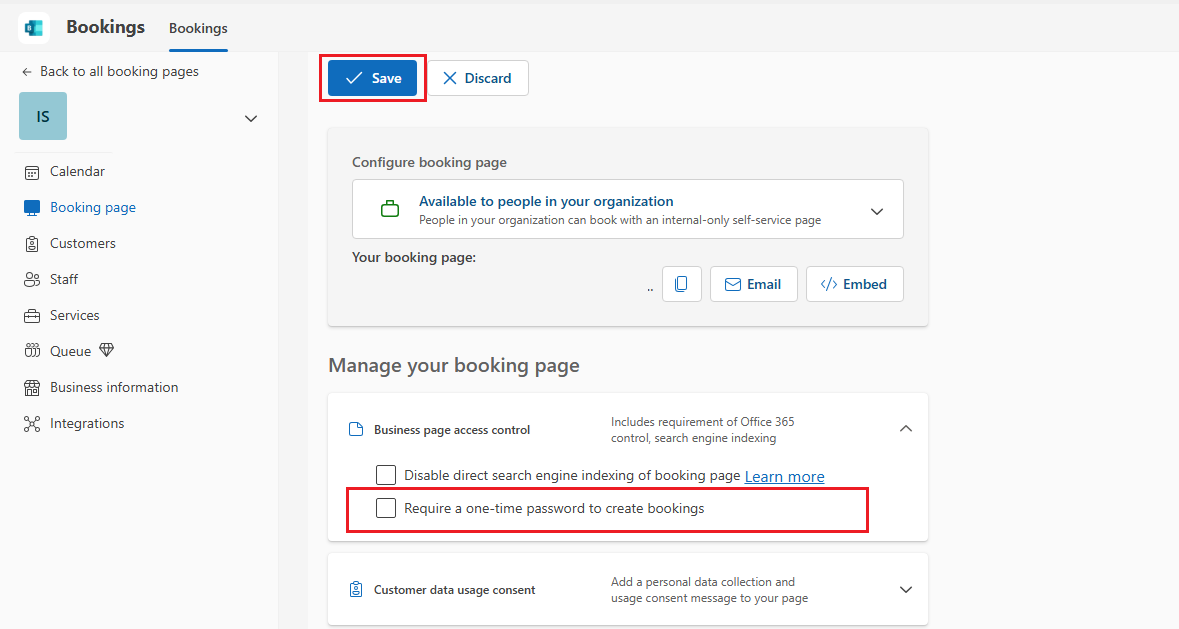The height and width of the screenshot is (629, 1179).
Task: Click the back arrow icon beside Back to all booking pages
Action: click(x=27, y=72)
